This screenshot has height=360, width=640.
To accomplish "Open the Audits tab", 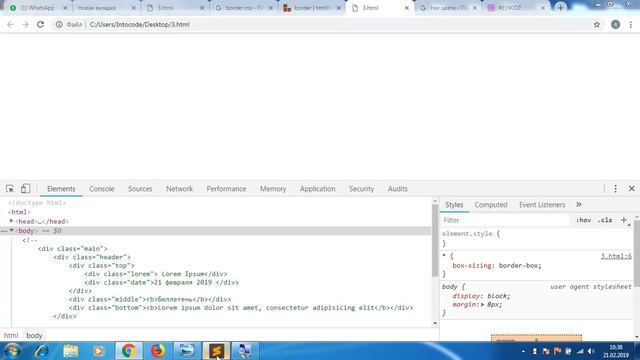I will (398, 189).
